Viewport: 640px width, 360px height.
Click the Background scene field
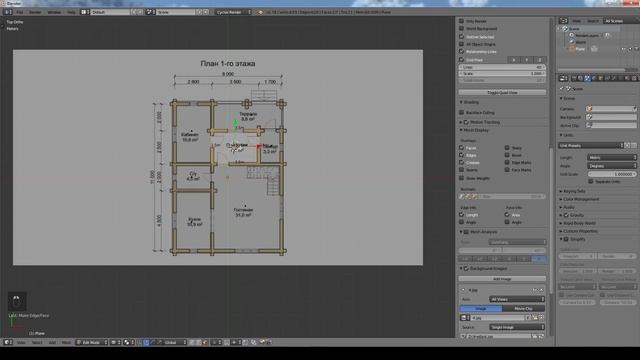point(611,117)
